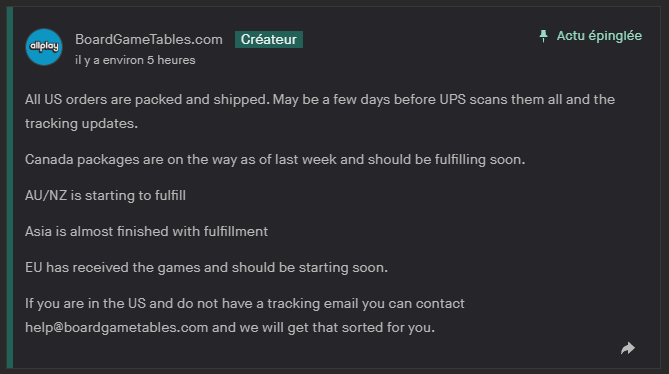Click the green pushpin icon
Viewport: 669px width, 374px height.
[x=543, y=36]
